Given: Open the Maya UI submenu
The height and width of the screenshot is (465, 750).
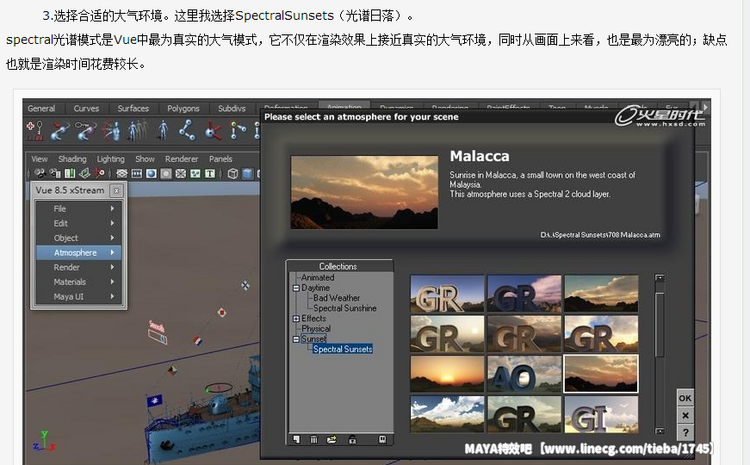Looking at the screenshot, I should [79, 297].
